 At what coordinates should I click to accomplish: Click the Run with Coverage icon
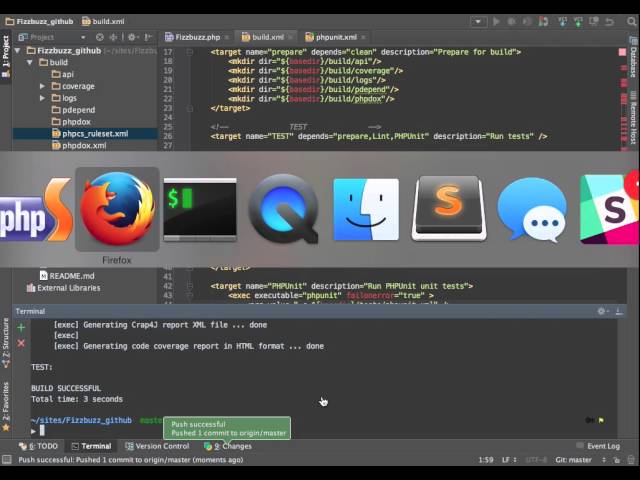point(527,21)
